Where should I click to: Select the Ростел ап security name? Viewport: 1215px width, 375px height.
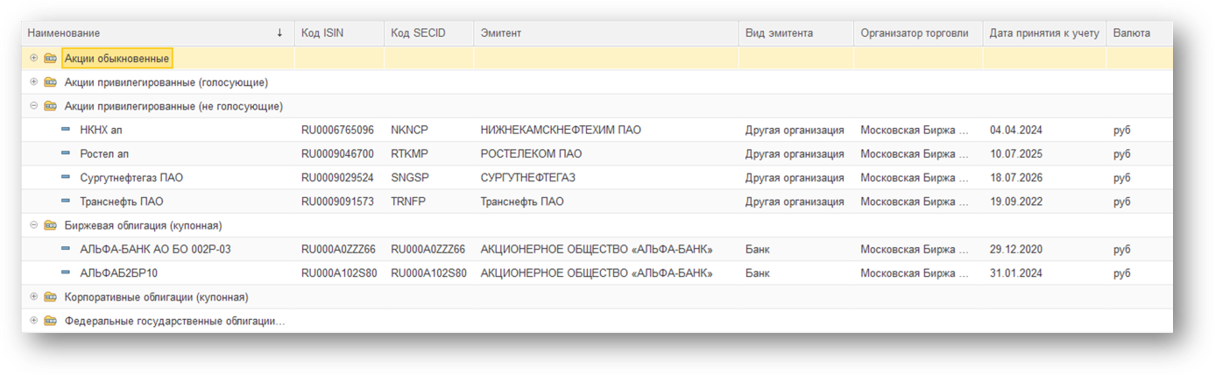(105, 154)
